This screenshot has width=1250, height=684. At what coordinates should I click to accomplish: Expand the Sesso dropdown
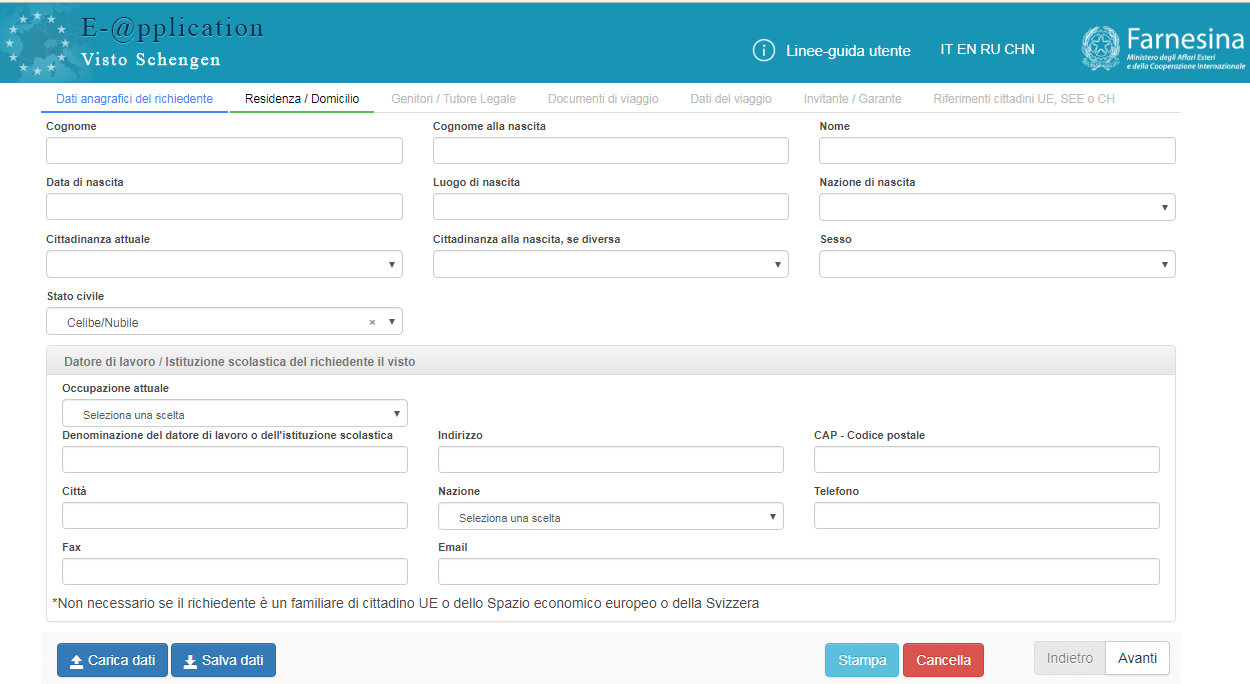click(997, 264)
